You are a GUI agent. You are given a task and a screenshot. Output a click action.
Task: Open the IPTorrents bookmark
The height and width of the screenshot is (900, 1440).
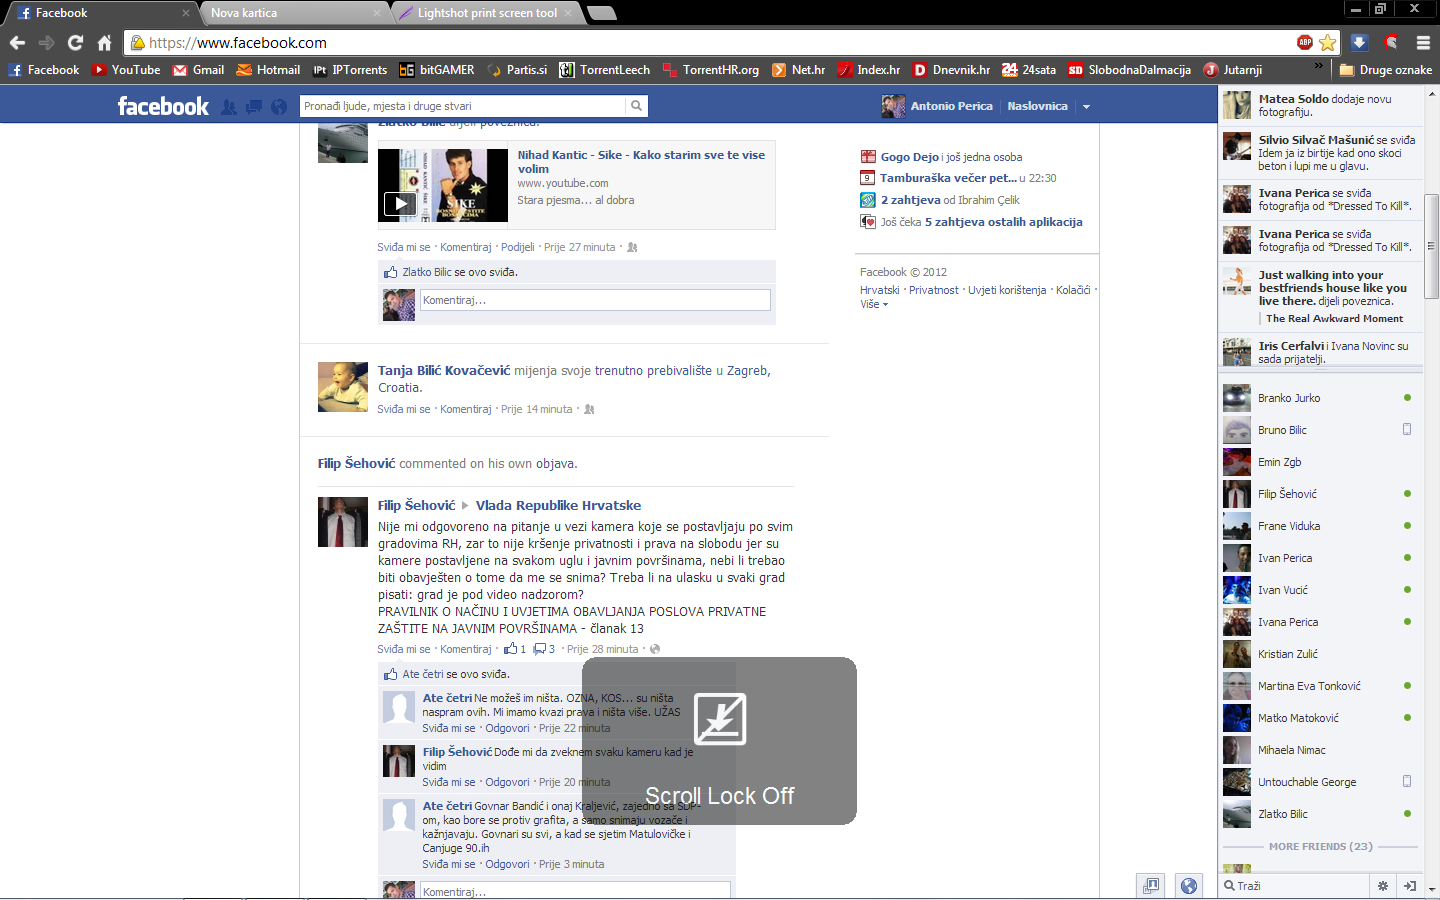coord(349,70)
